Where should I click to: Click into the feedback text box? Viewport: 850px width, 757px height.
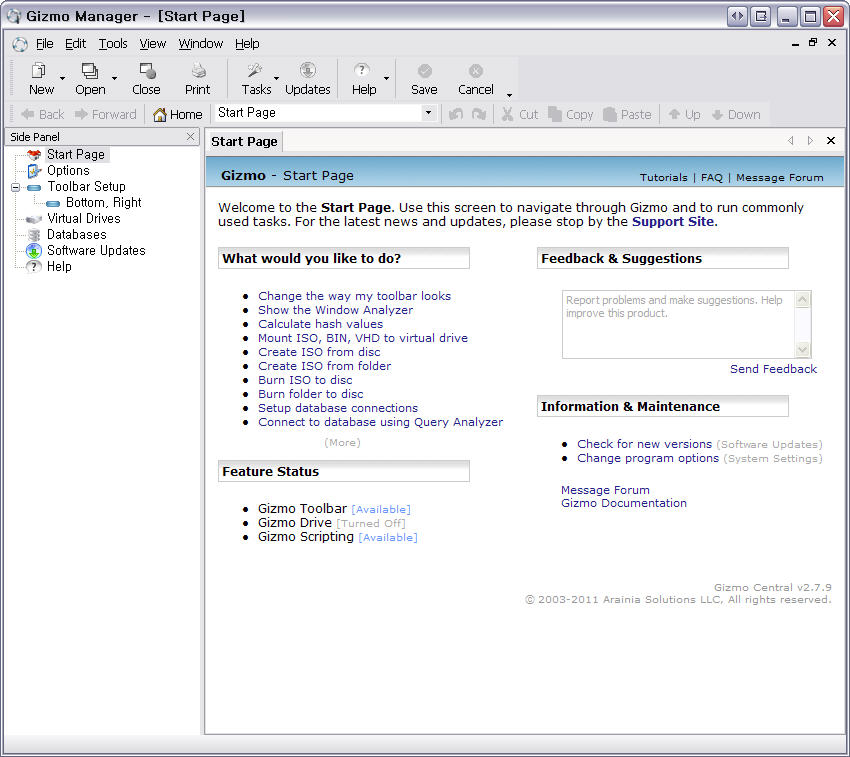[678, 323]
